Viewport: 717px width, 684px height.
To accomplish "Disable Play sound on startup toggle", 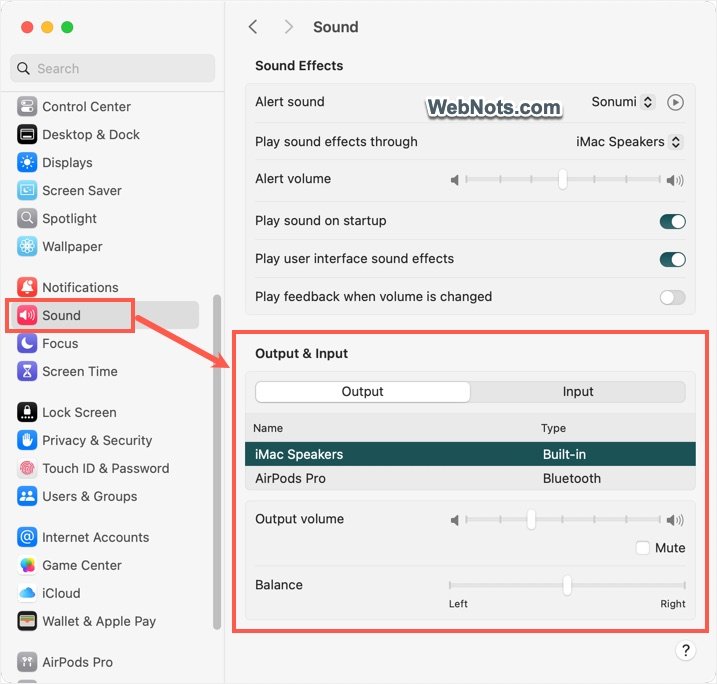I will pos(672,221).
